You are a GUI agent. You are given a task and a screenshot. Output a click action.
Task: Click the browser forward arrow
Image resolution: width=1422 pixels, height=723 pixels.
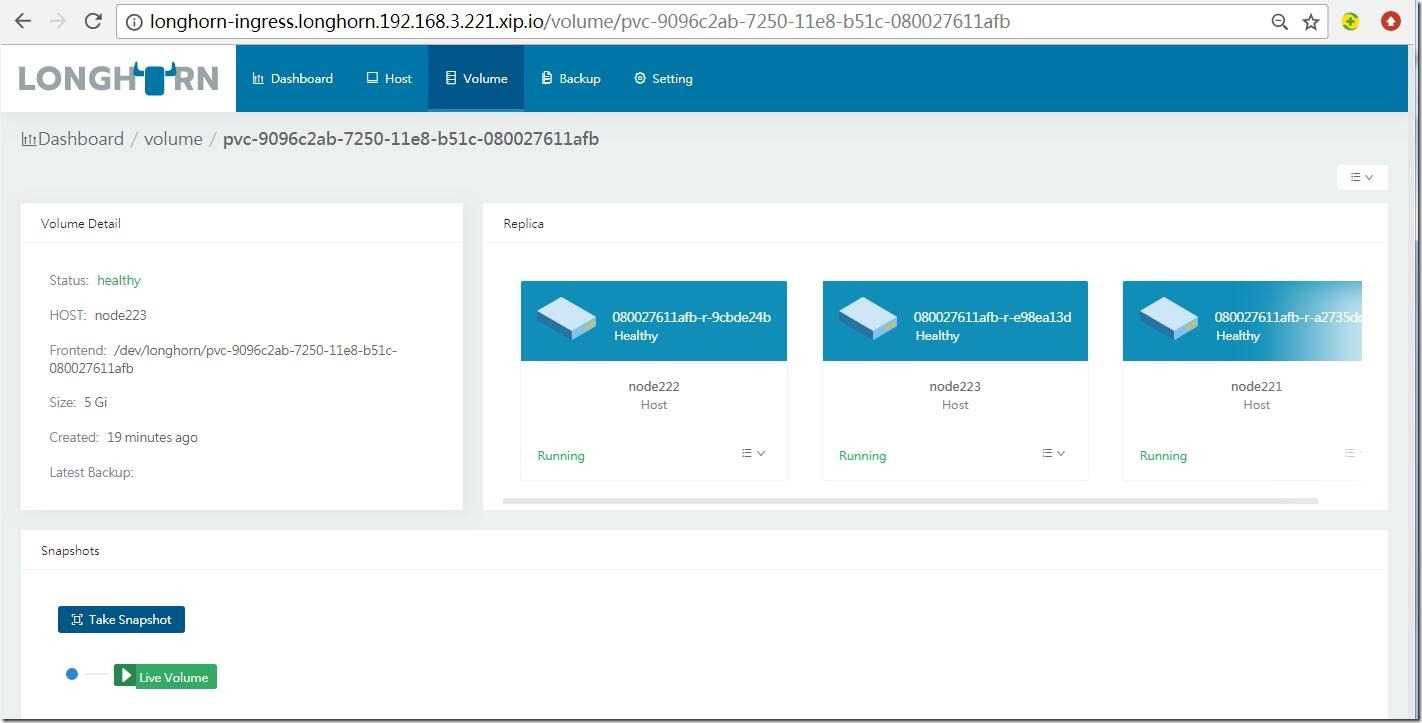coord(58,21)
